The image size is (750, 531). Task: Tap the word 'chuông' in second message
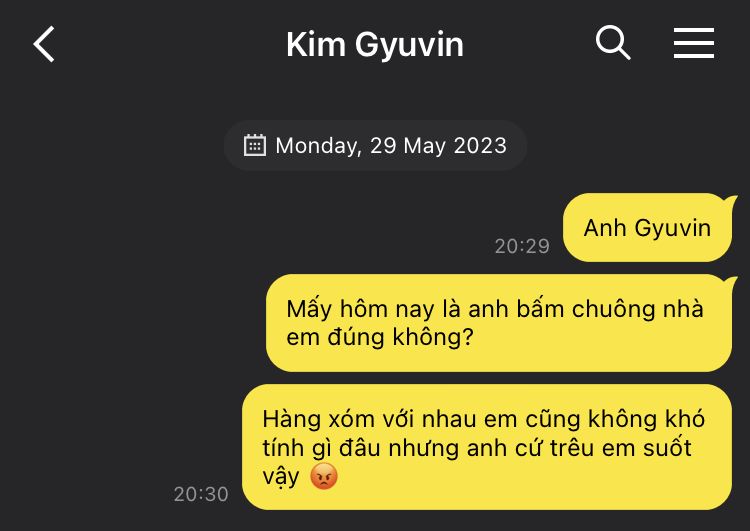click(613, 309)
